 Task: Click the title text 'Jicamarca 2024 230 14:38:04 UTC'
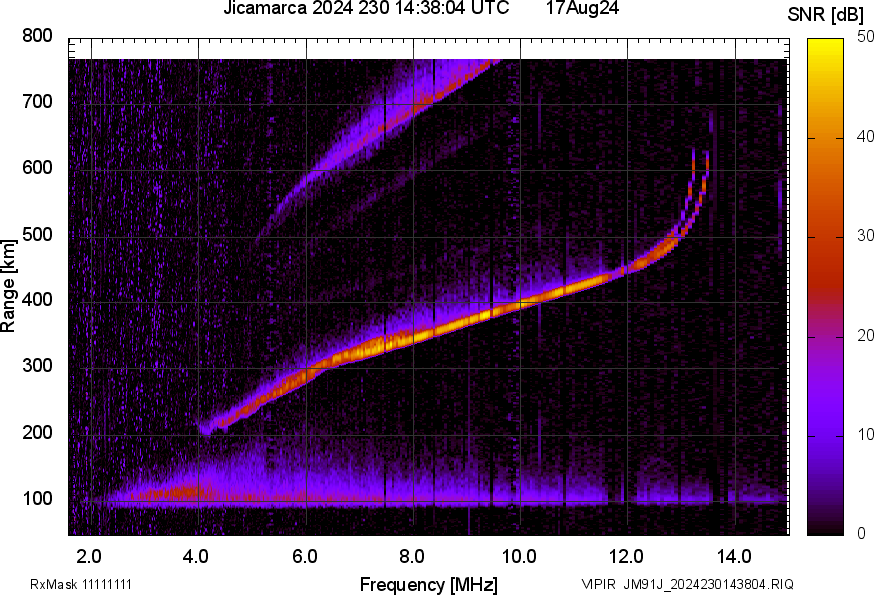(366, 8)
